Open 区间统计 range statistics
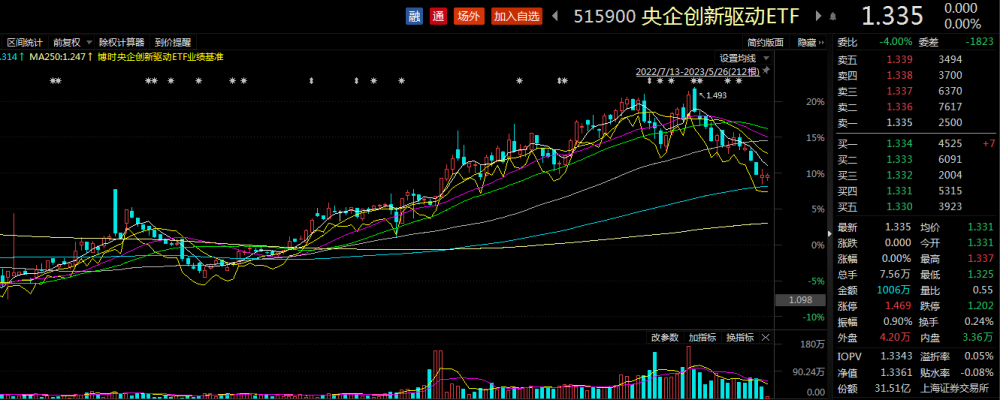The height and width of the screenshot is (400, 1000). 24,43
